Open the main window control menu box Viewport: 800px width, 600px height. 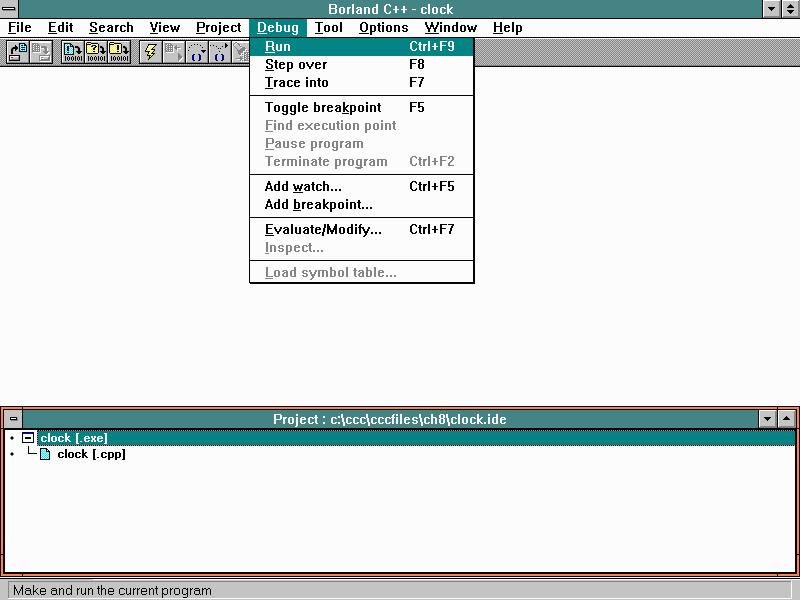[8, 8]
